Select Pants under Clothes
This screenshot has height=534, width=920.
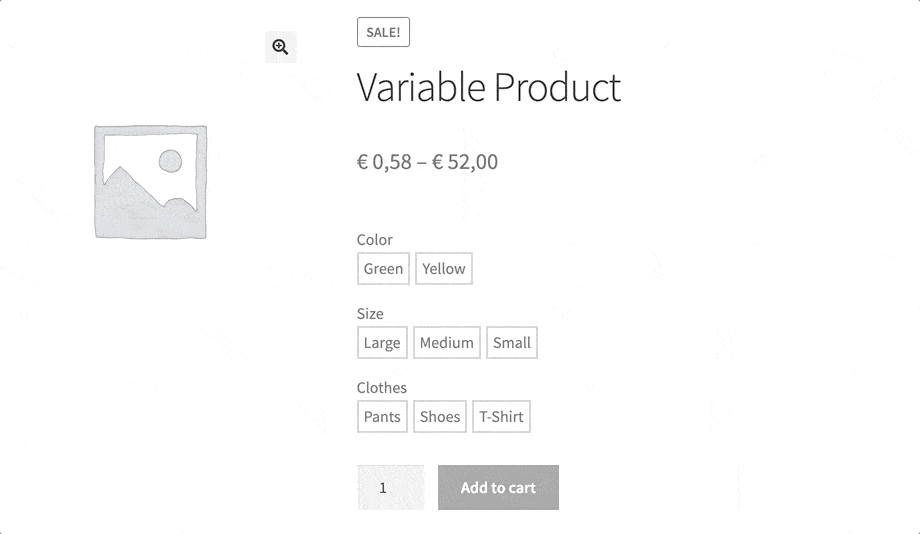382,417
